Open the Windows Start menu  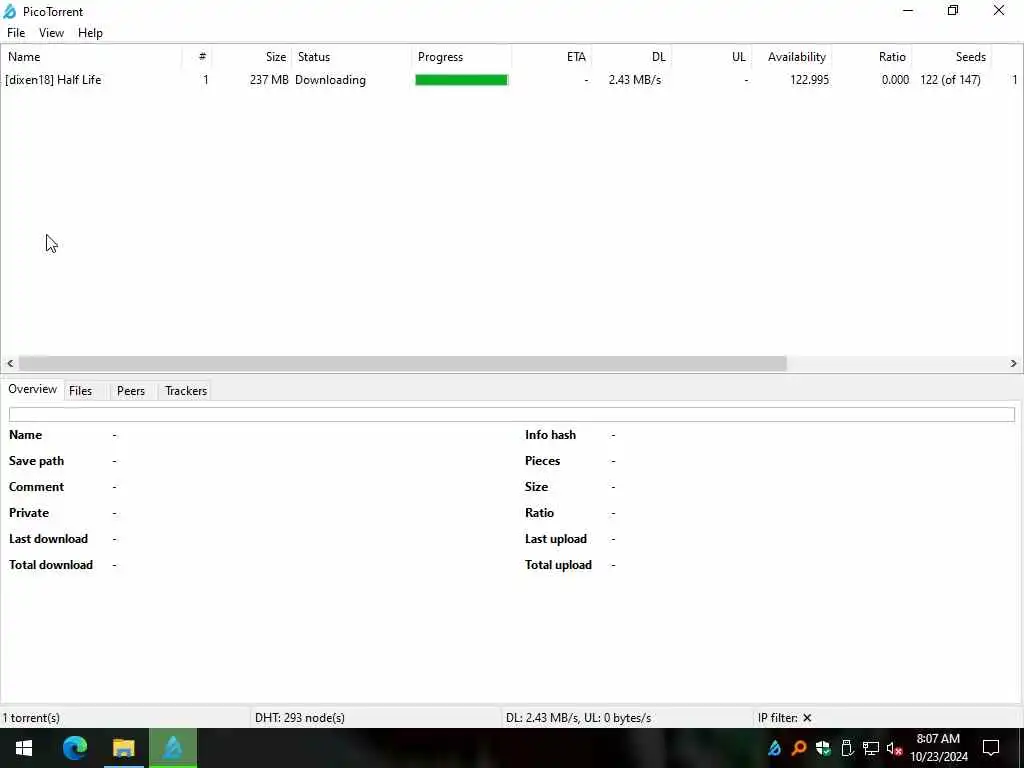[24, 748]
